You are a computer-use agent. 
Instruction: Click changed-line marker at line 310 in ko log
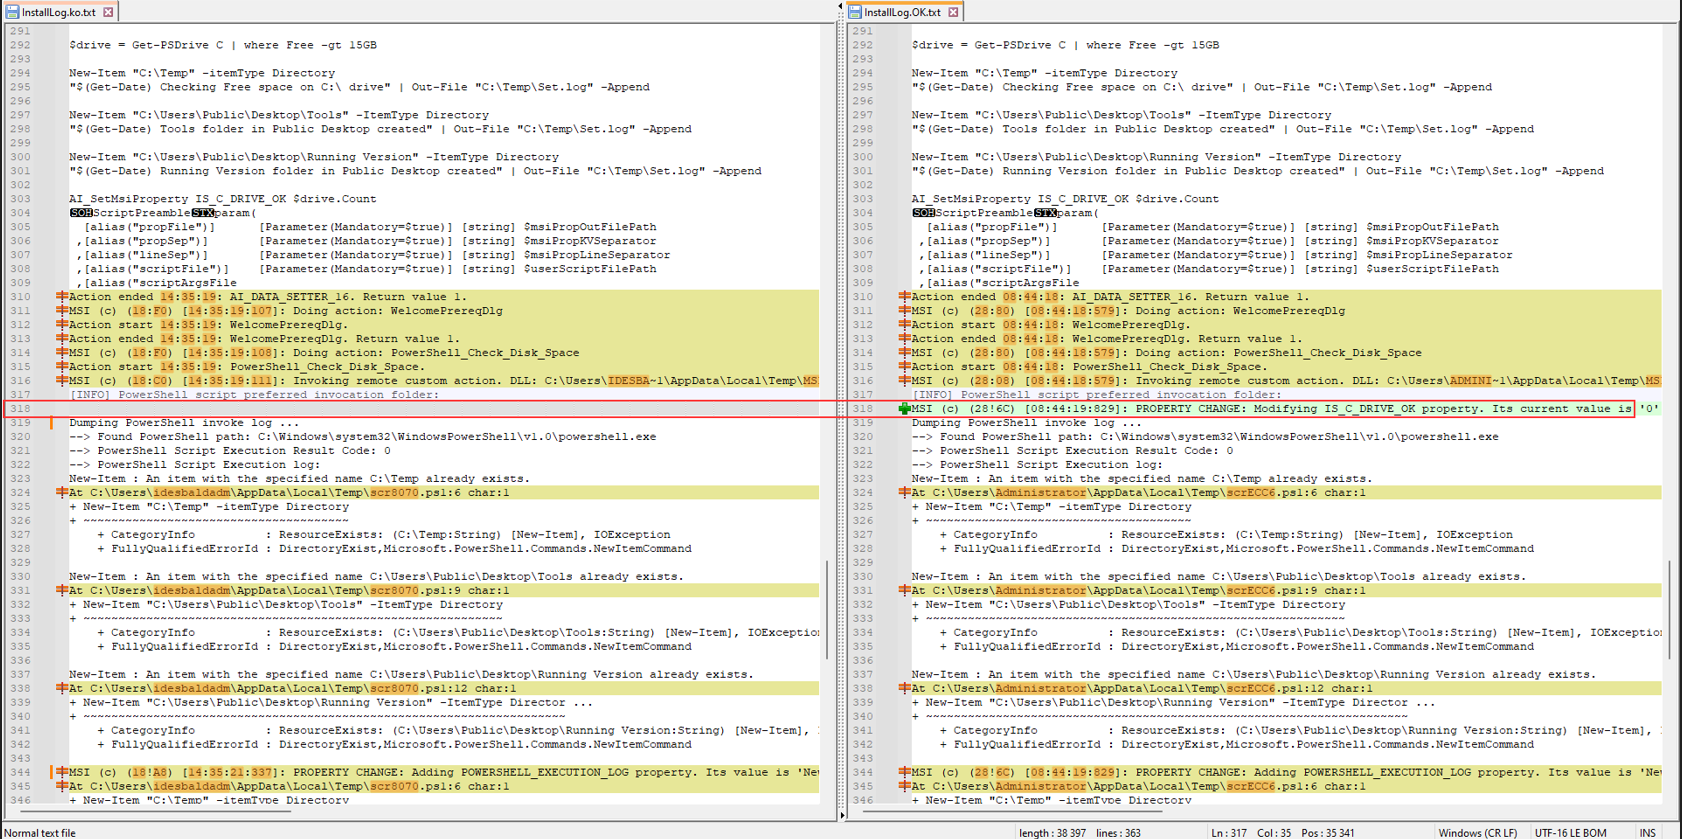pyautogui.click(x=62, y=297)
